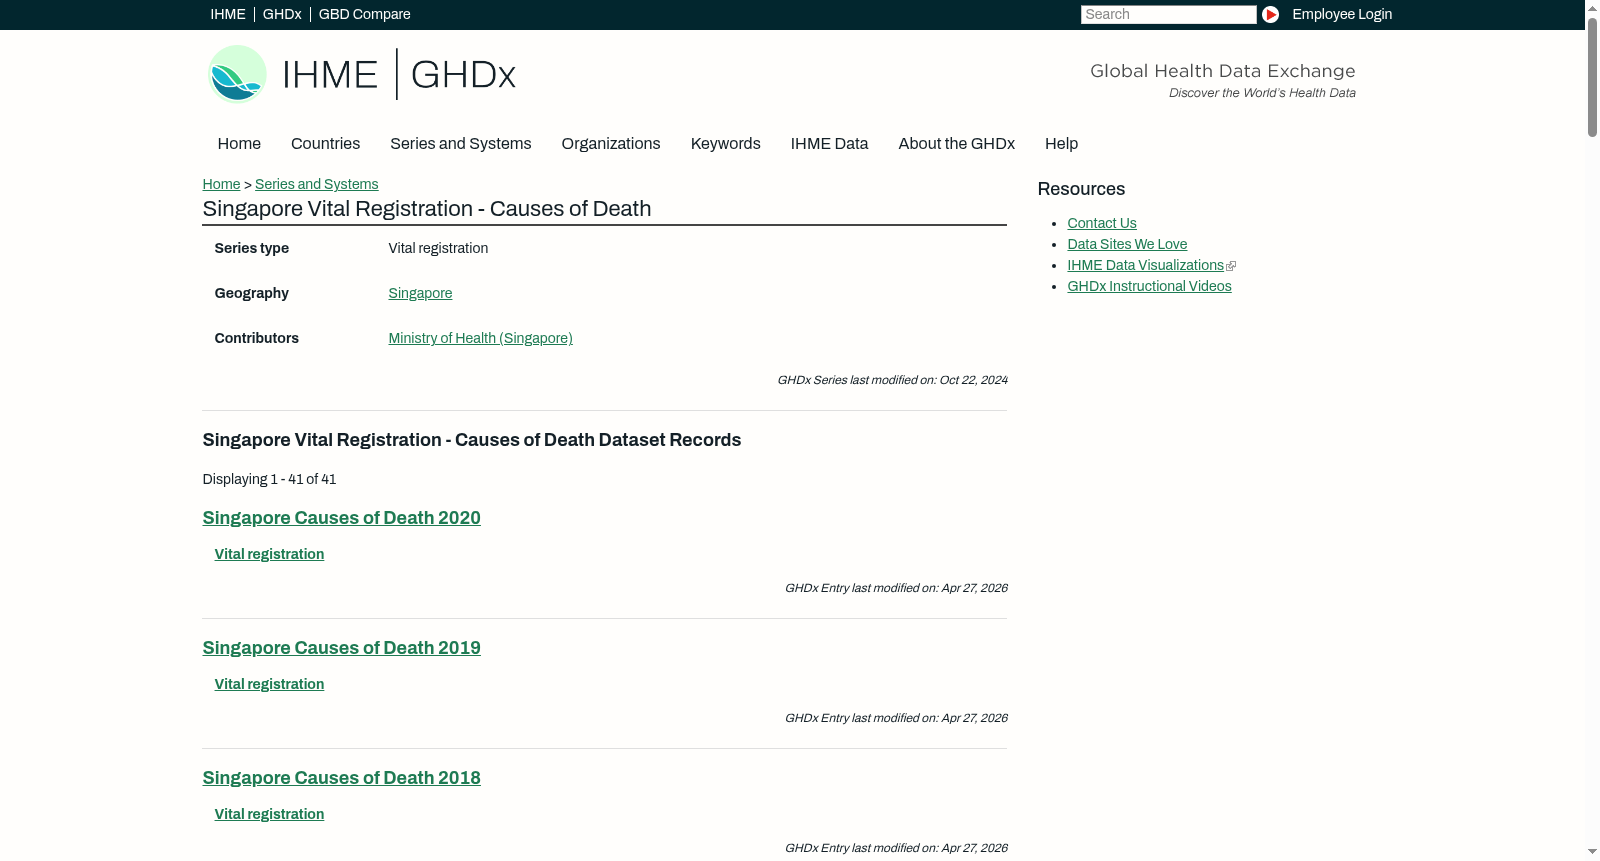Open GBD Compare in top bar
Image resolution: width=1600 pixels, height=861 pixels.
(365, 14)
